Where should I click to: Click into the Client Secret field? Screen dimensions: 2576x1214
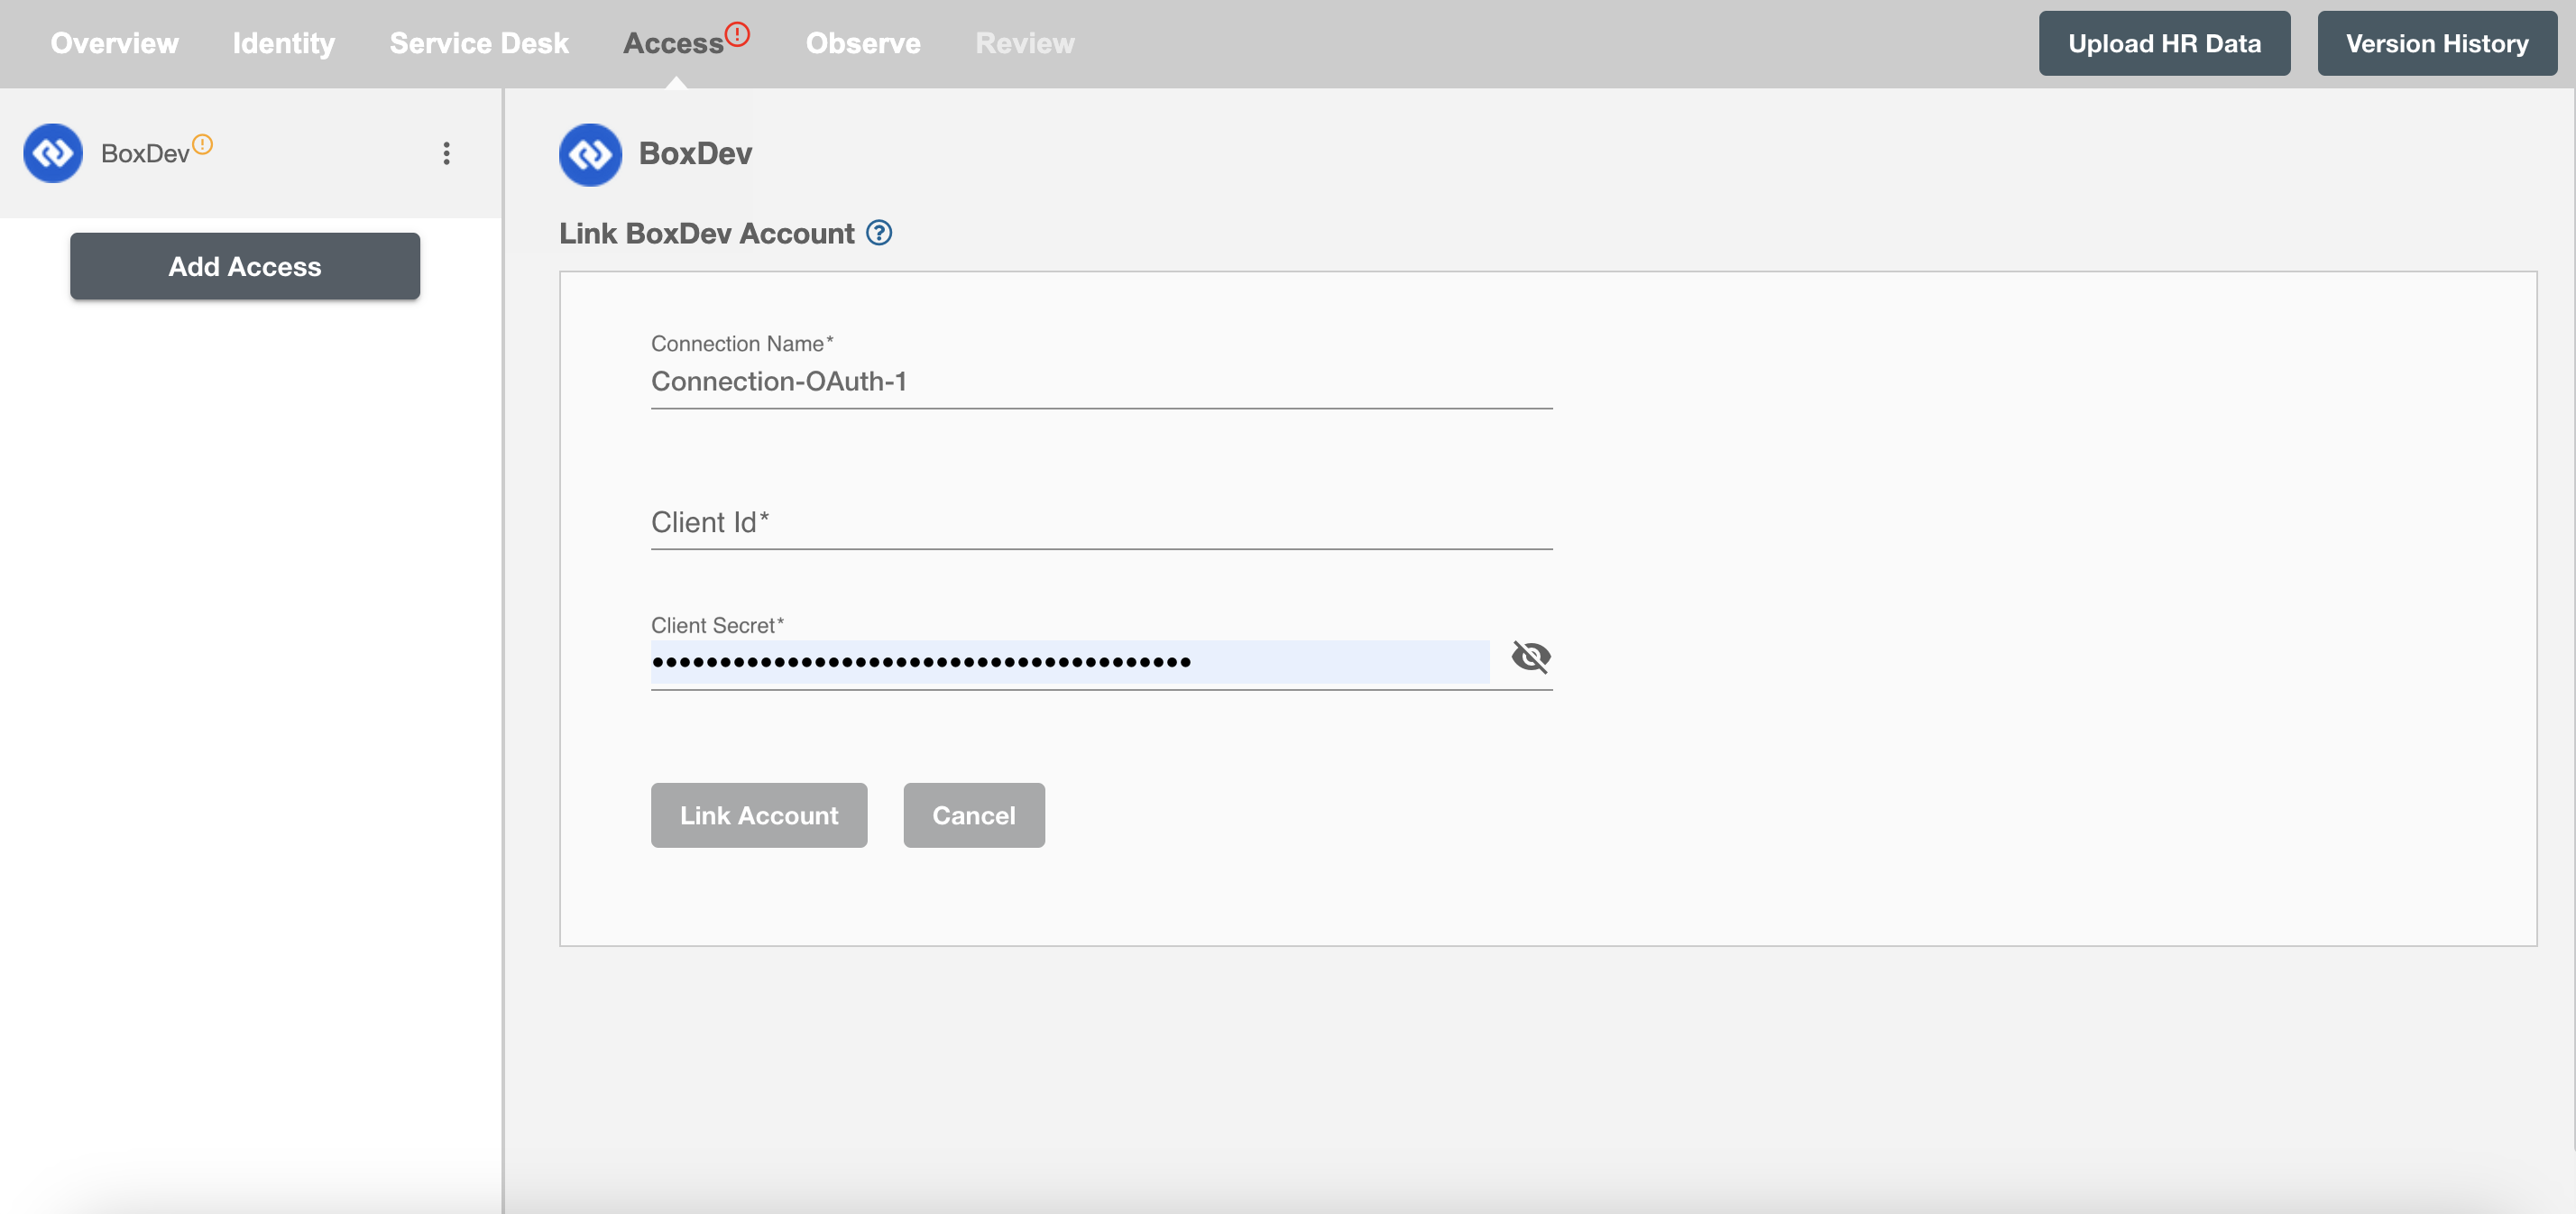1070,662
